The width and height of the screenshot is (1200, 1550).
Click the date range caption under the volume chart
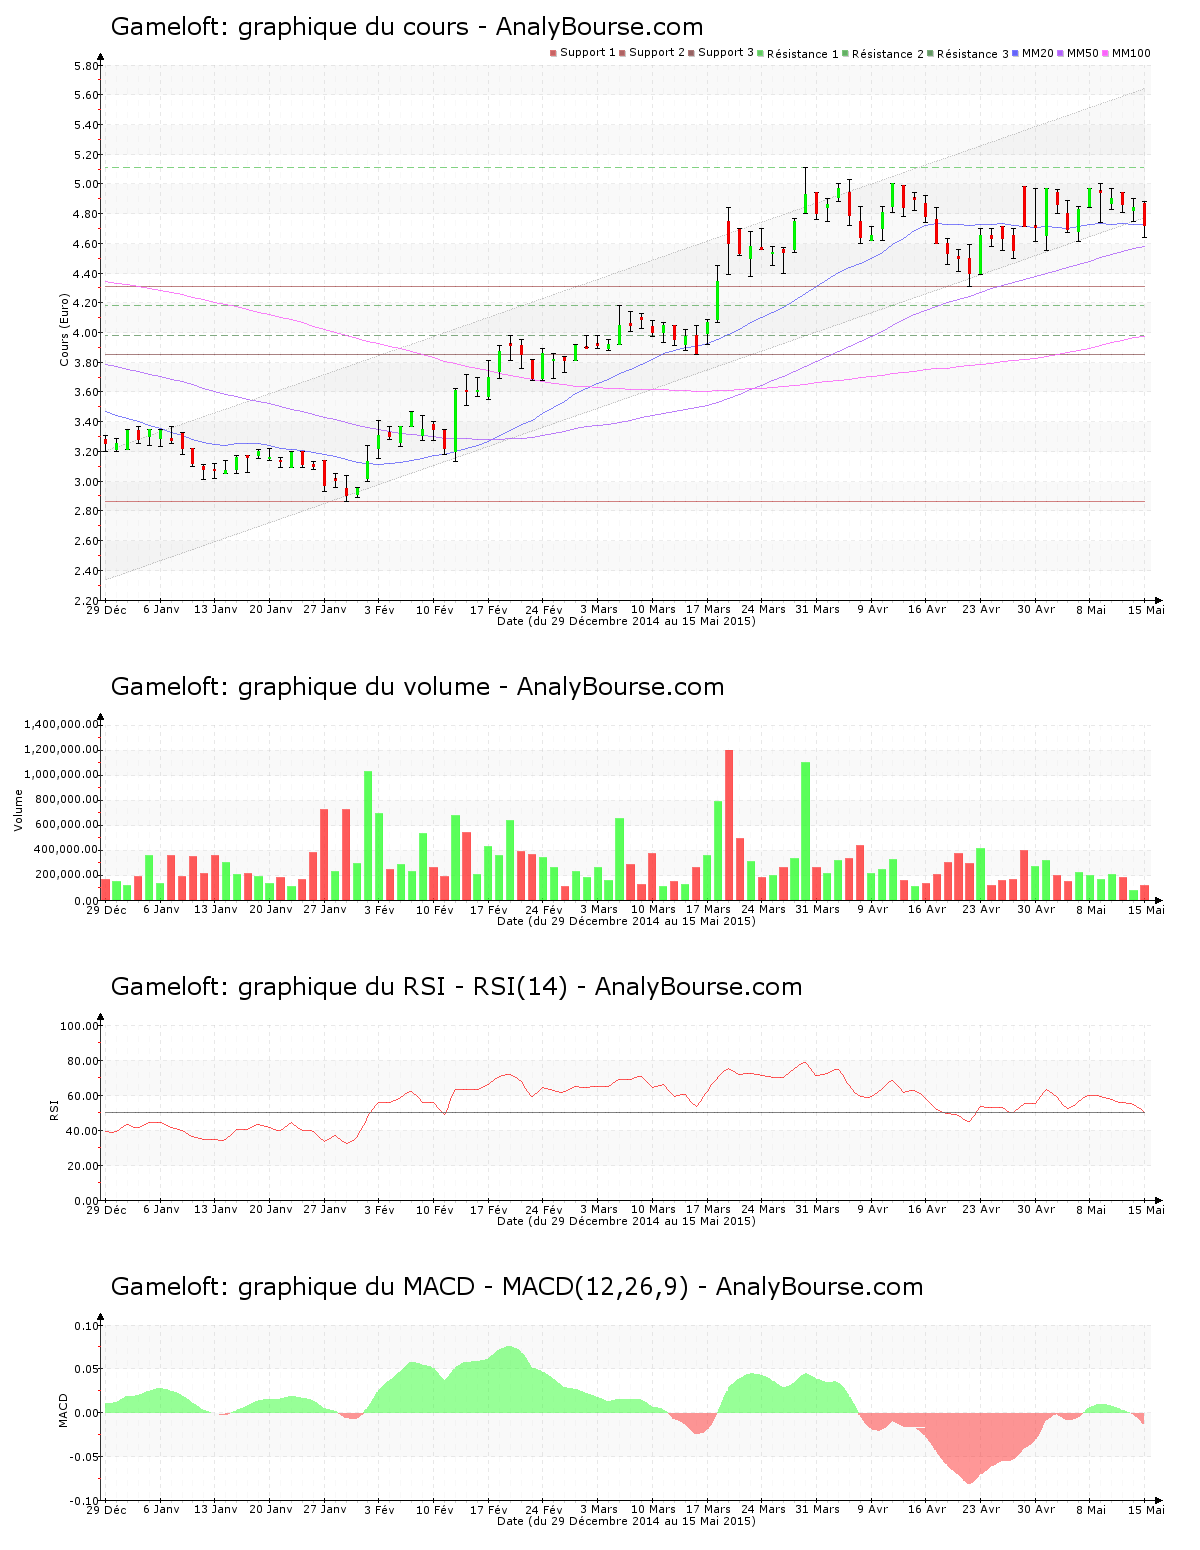click(x=626, y=921)
